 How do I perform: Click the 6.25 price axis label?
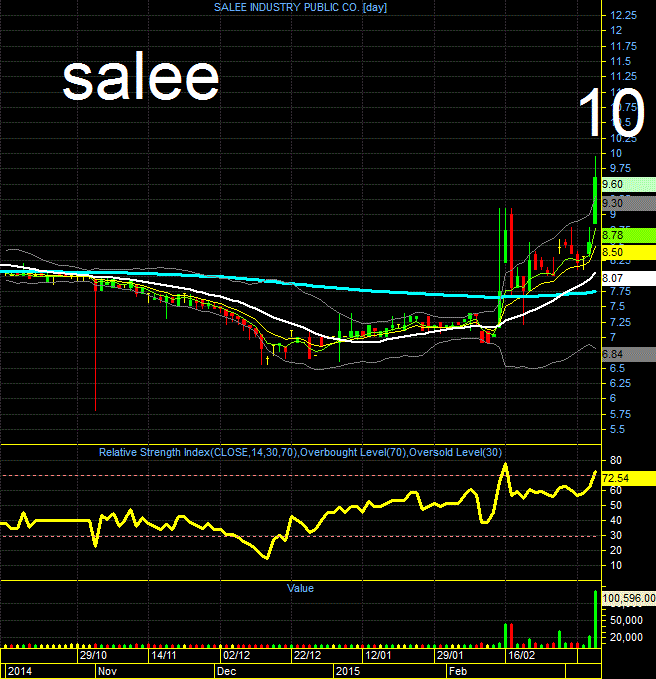pyautogui.click(x=620, y=384)
